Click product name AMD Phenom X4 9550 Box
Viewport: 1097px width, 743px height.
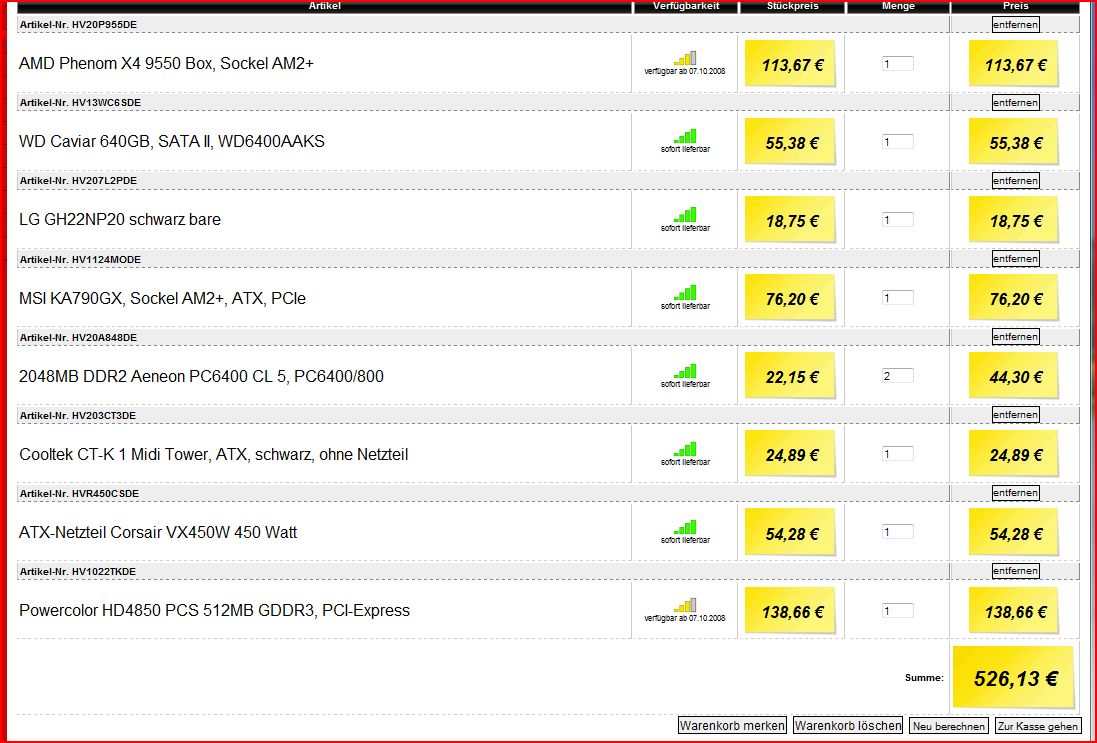point(167,64)
